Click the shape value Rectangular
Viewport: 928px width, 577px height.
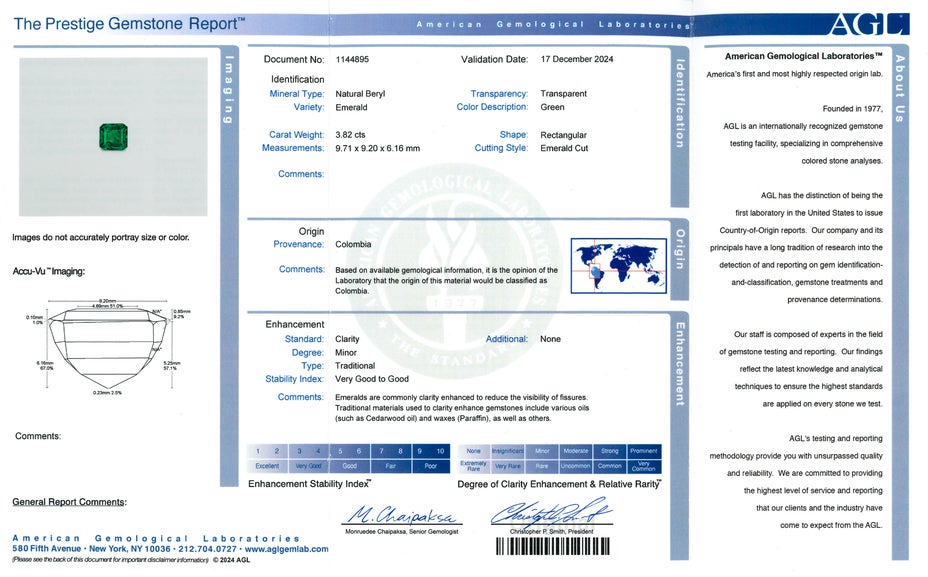click(563, 135)
